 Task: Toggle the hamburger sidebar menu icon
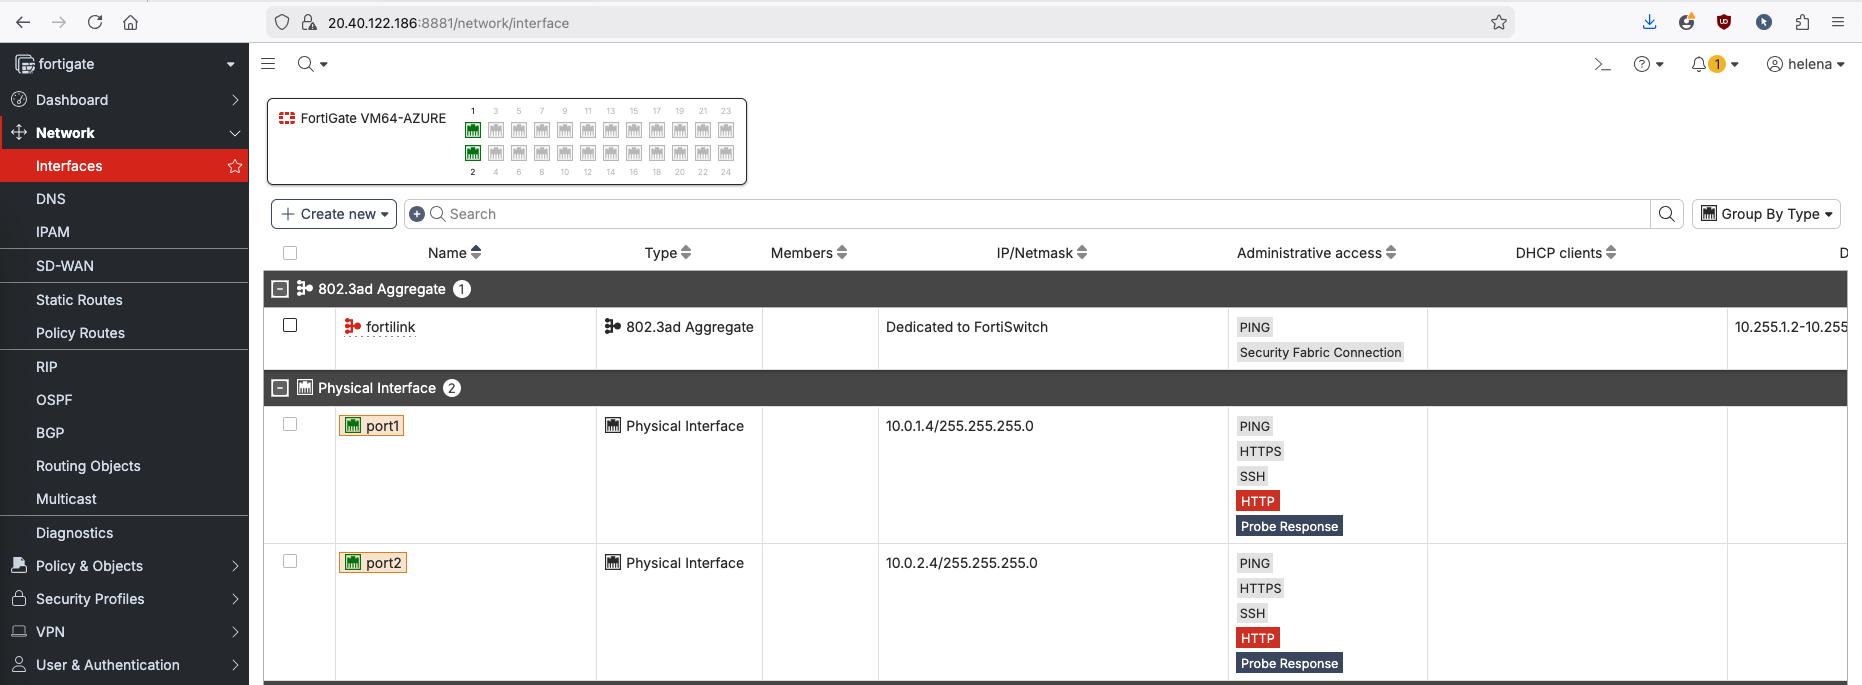click(x=268, y=64)
